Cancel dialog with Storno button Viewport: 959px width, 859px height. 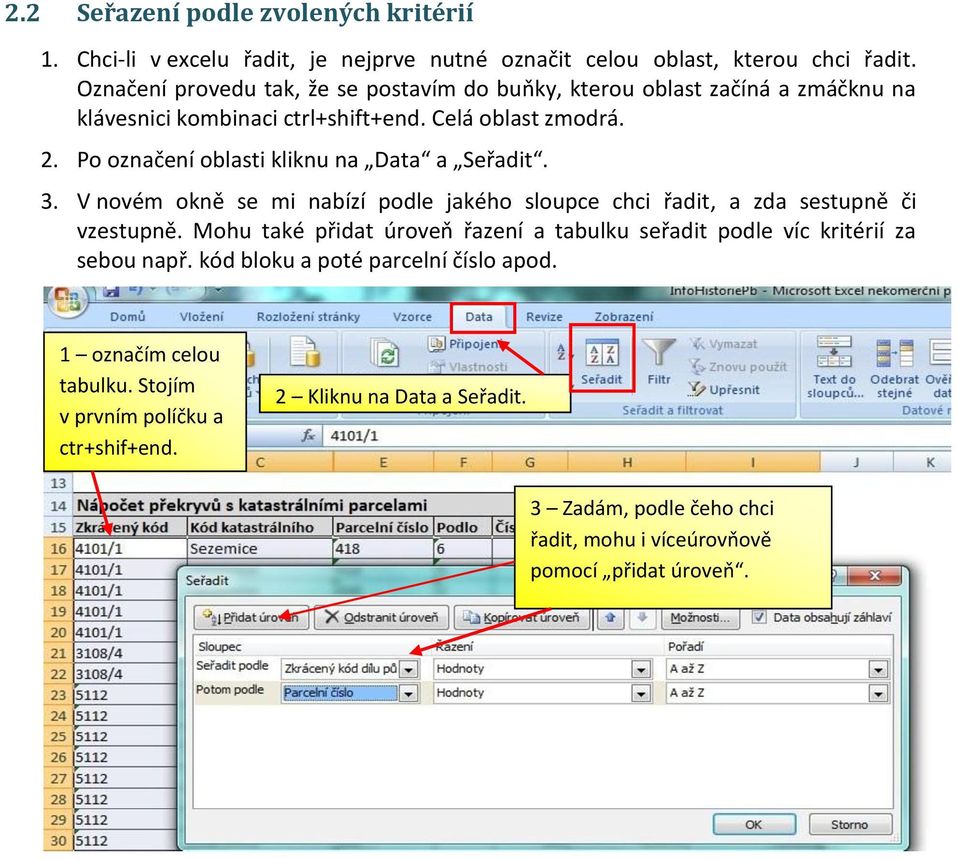(x=850, y=825)
